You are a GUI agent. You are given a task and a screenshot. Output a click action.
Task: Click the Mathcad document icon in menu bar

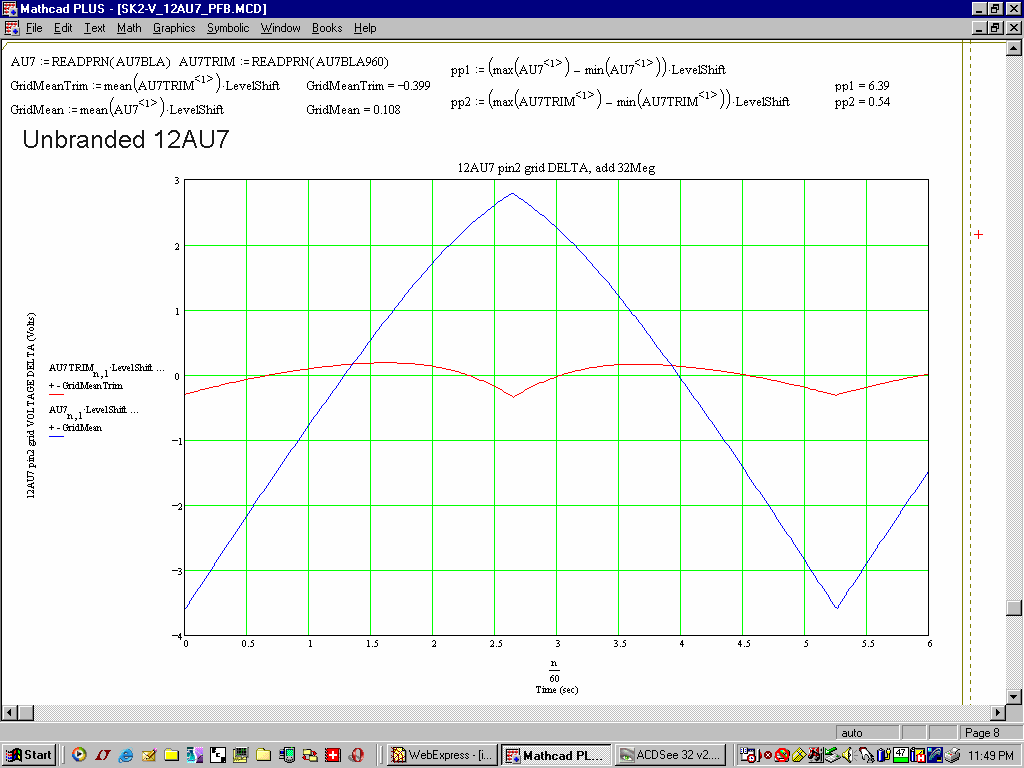[12, 28]
